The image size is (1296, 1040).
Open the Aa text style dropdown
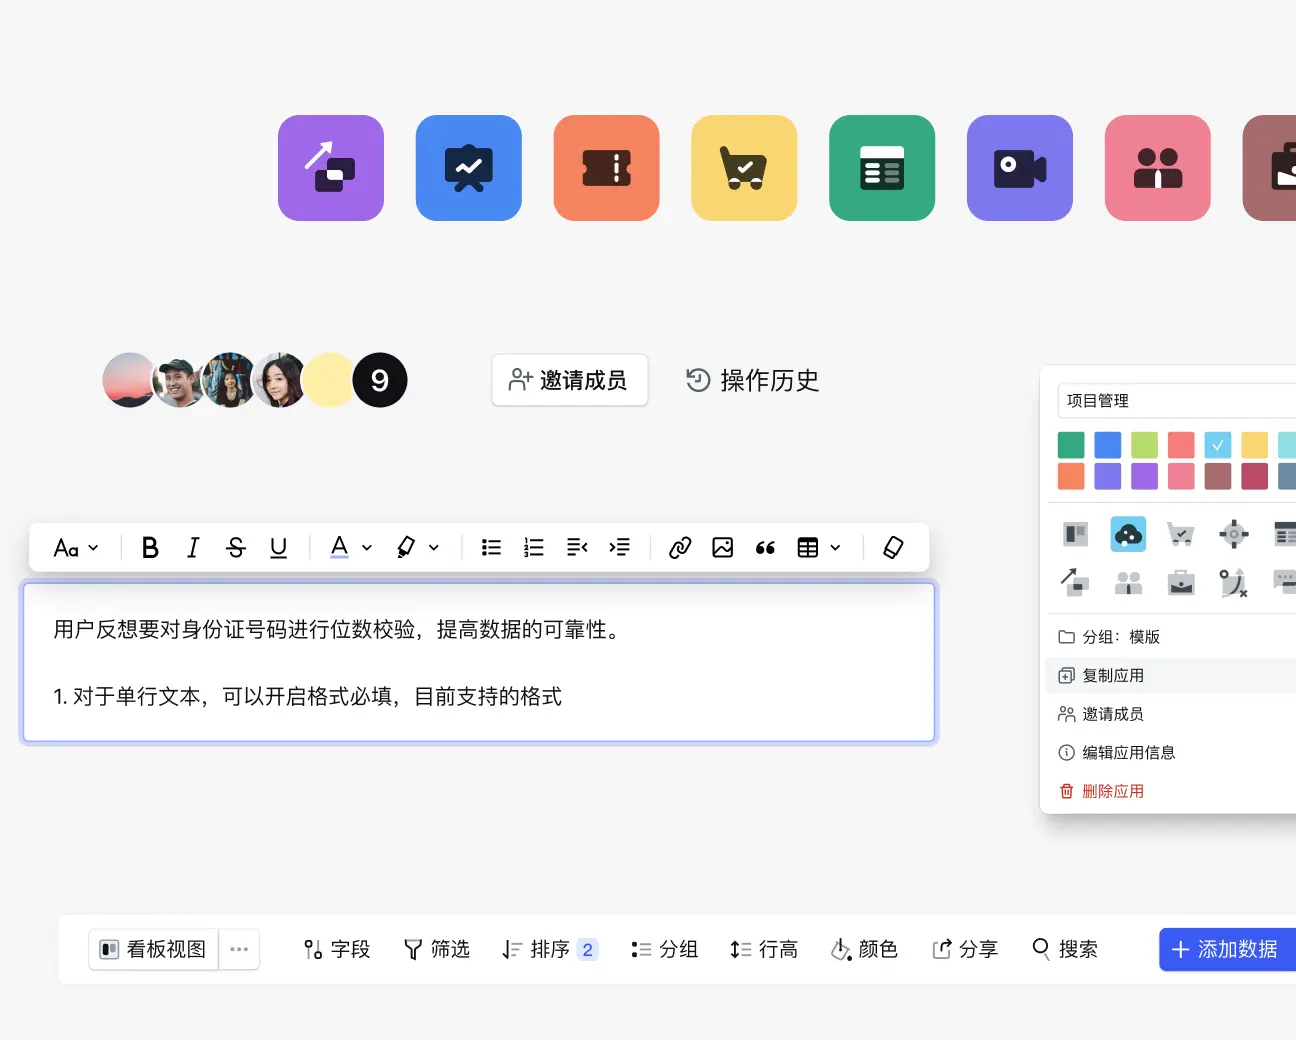(x=76, y=548)
